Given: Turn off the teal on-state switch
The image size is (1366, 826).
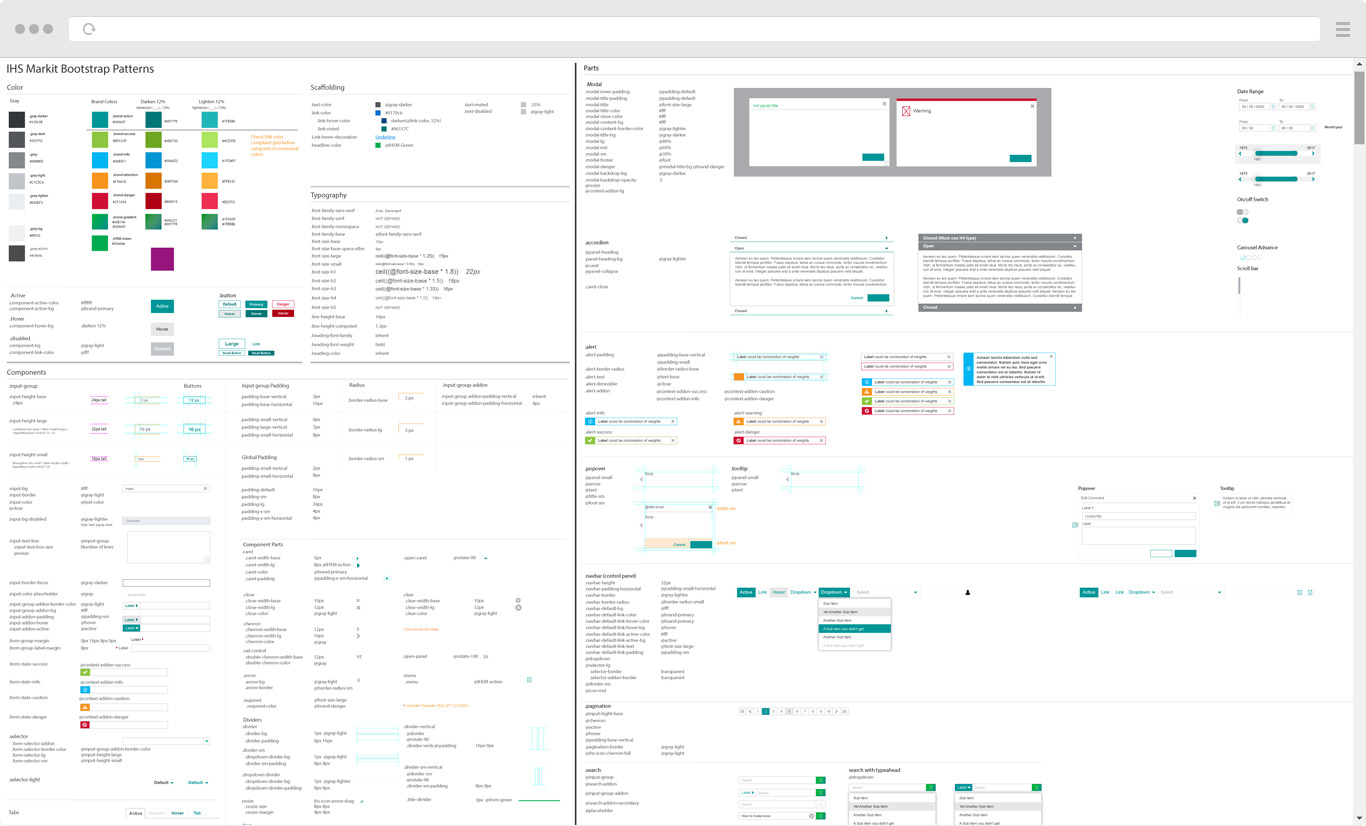Looking at the screenshot, I should (1242, 220).
